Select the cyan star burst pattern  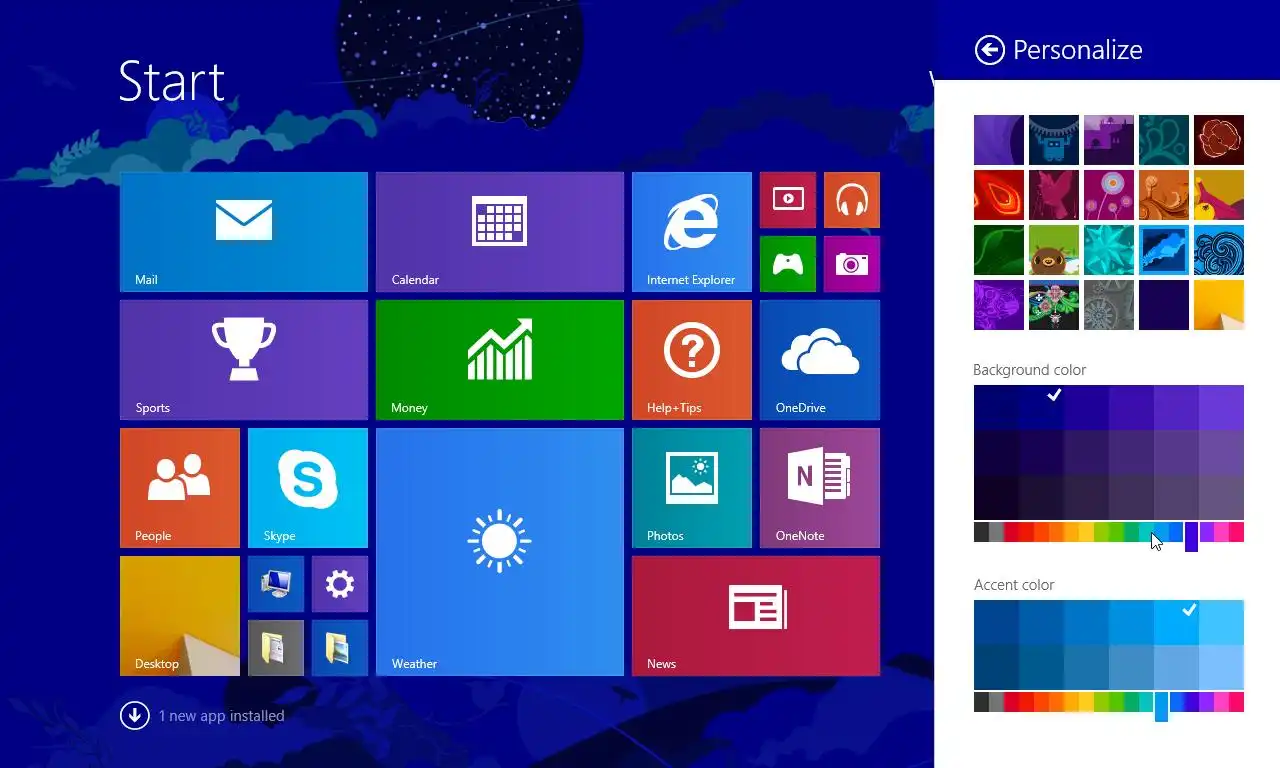click(x=1109, y=250)
